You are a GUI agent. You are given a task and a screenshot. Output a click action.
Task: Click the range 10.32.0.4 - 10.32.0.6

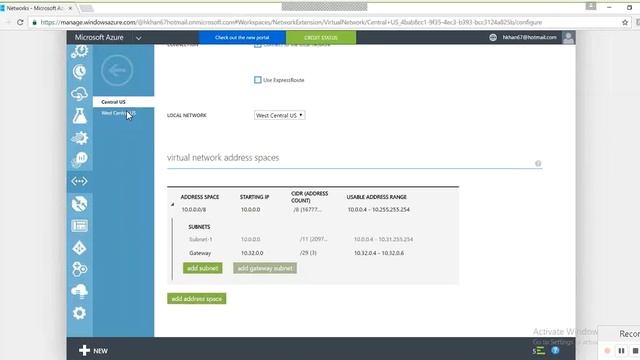379,253
